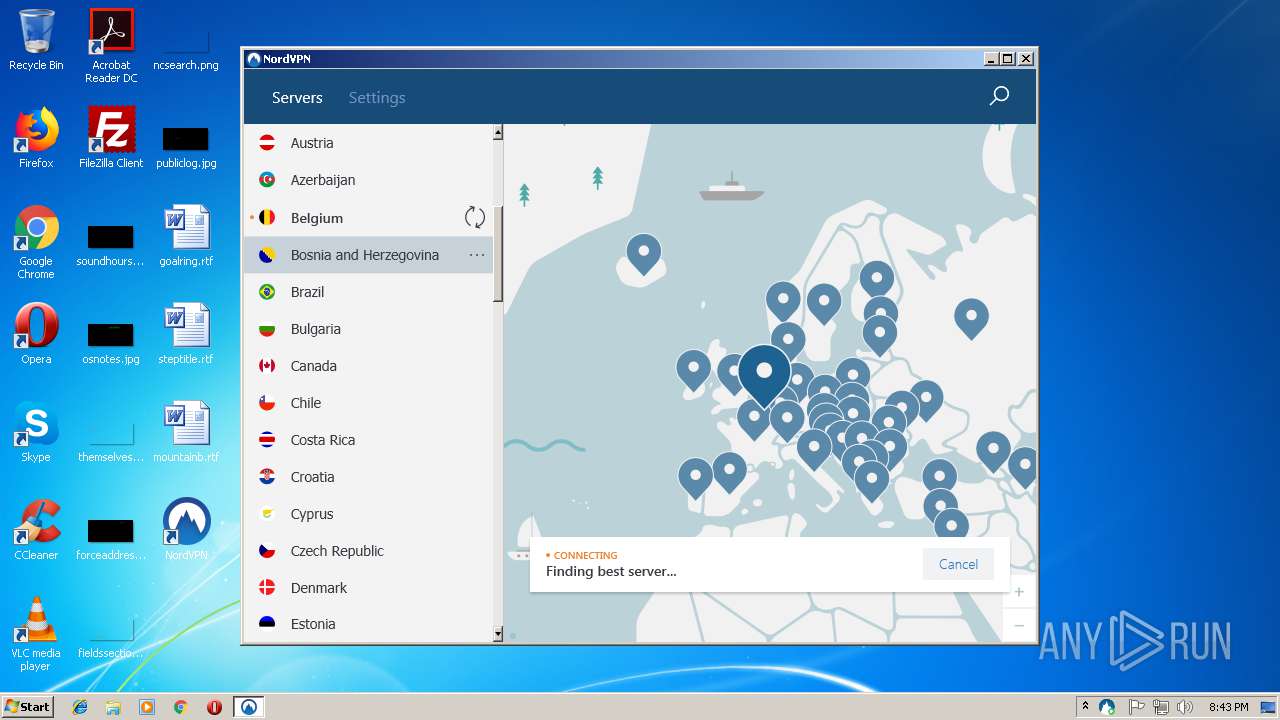Switch to the Servers tab

point(297,97)
